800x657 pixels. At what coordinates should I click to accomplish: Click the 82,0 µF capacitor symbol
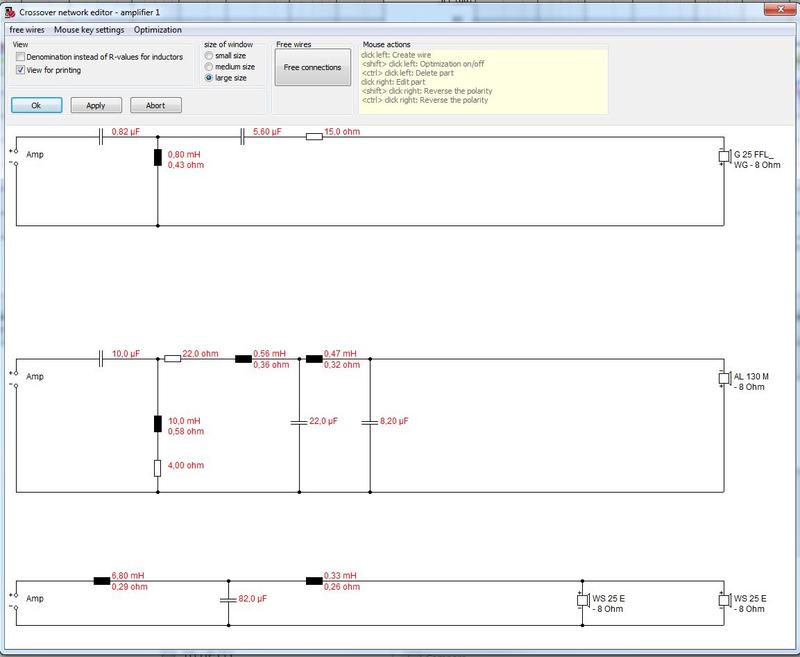[x=229, y=601]
